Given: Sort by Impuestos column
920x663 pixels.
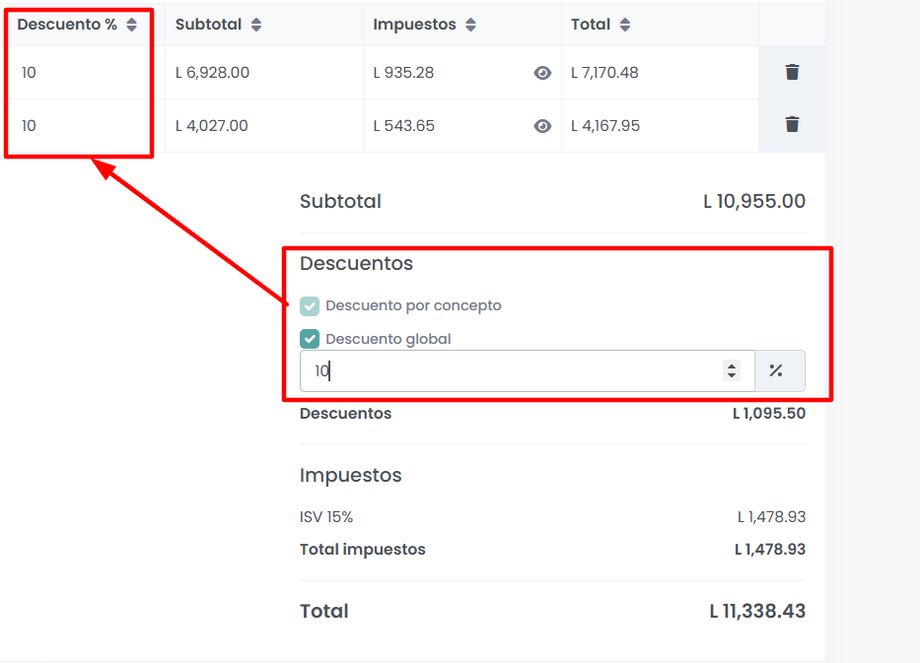Looking at the screenshot, I should [471, 25].
